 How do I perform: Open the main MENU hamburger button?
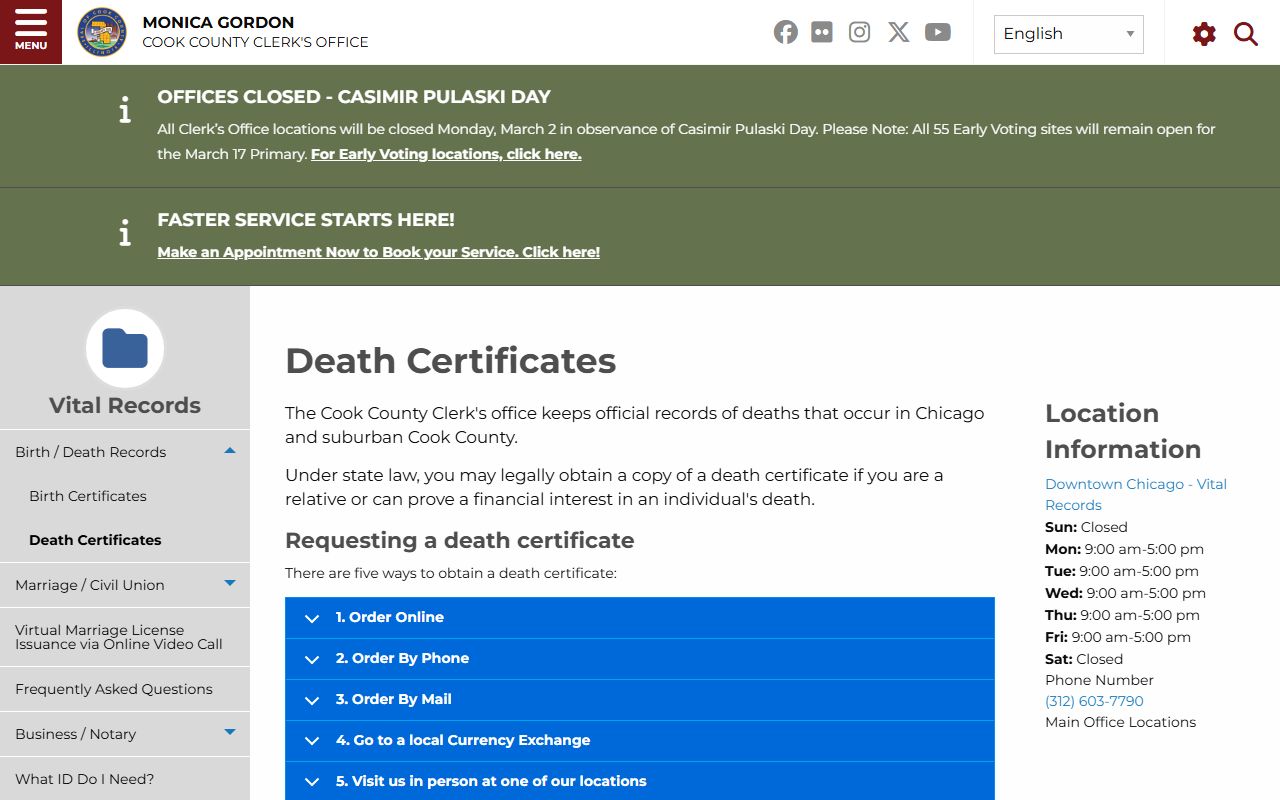point(31,32)
